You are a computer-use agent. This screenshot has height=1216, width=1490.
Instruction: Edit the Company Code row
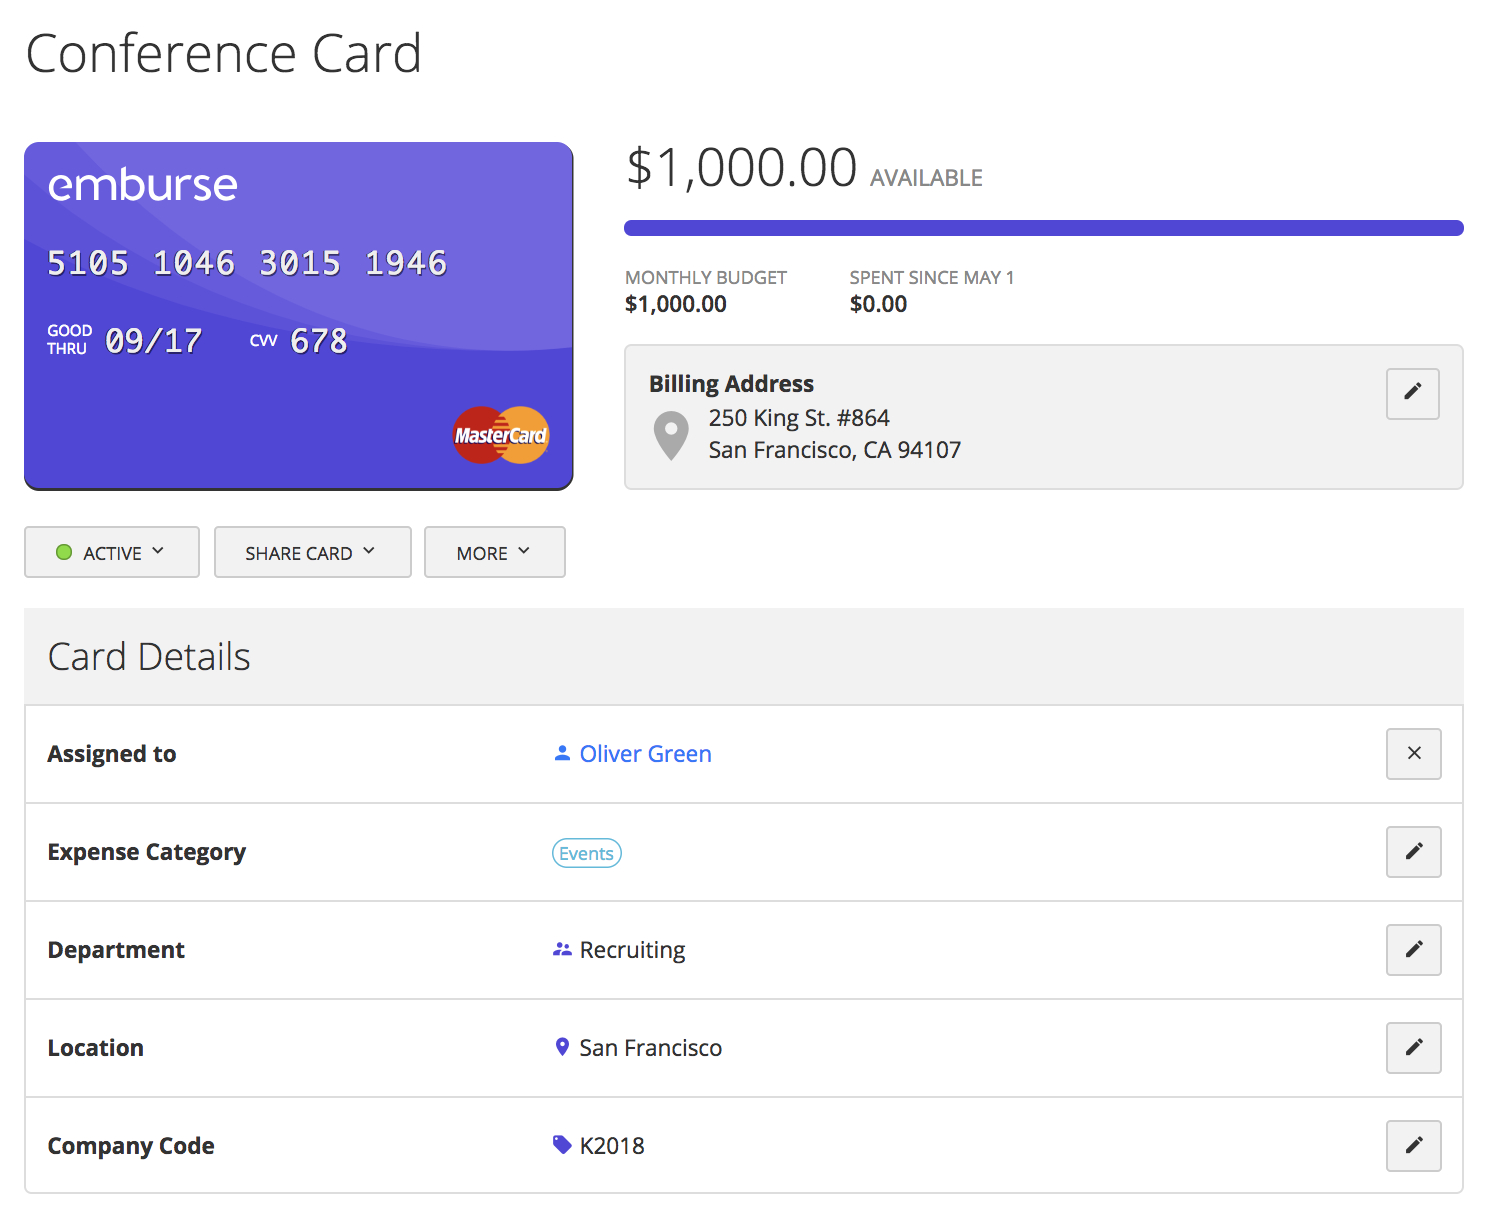[1413, 1145]
